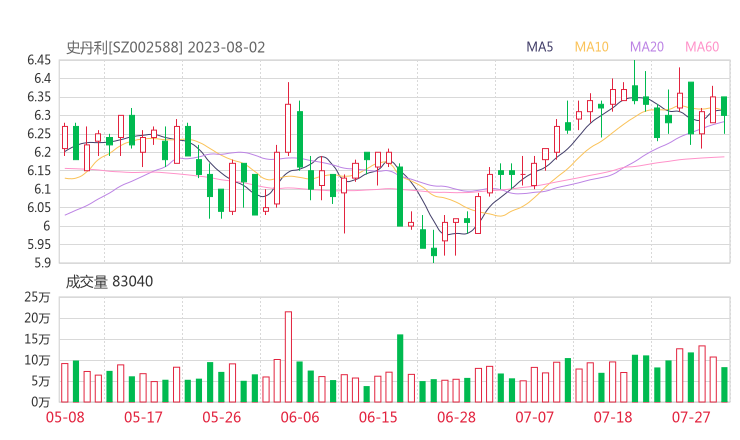Click the 20万 volume axis label
740x440 pixels.
pyautogui.click(x=37, y=318)
